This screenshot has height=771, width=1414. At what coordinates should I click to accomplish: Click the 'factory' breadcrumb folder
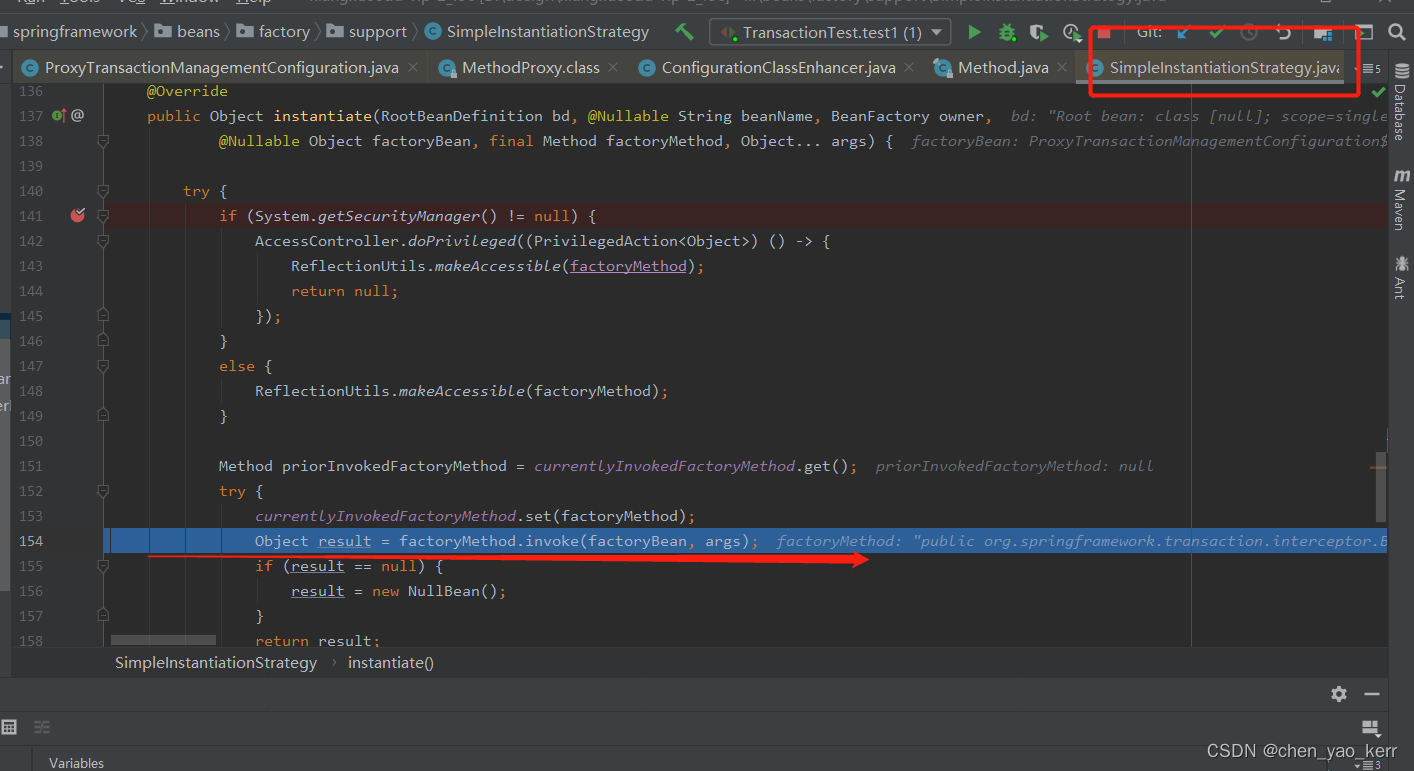coord(273,32)
